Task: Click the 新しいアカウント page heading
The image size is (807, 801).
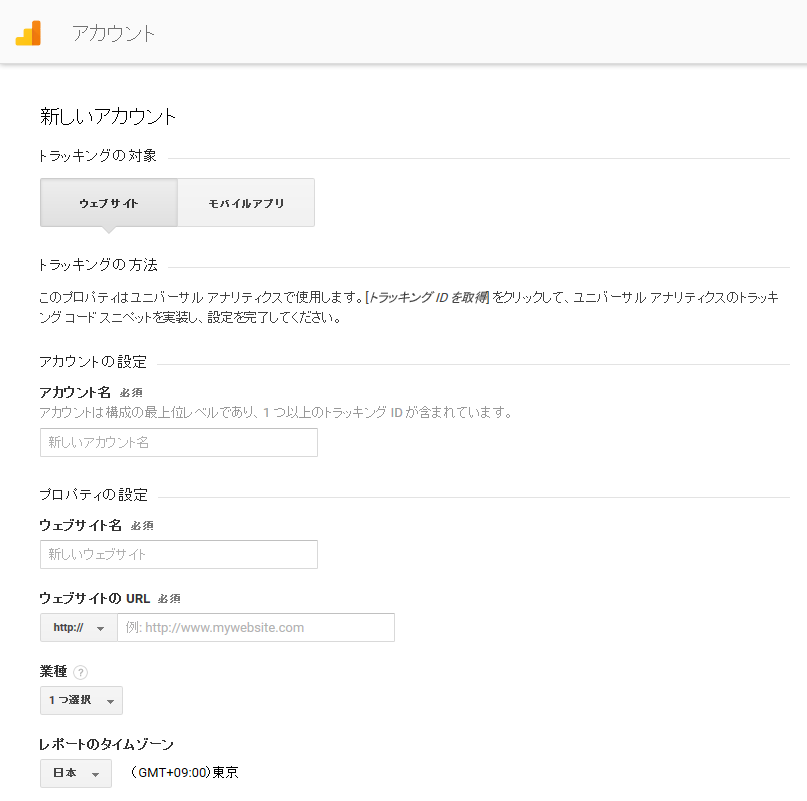Action: tap(108, 116)
